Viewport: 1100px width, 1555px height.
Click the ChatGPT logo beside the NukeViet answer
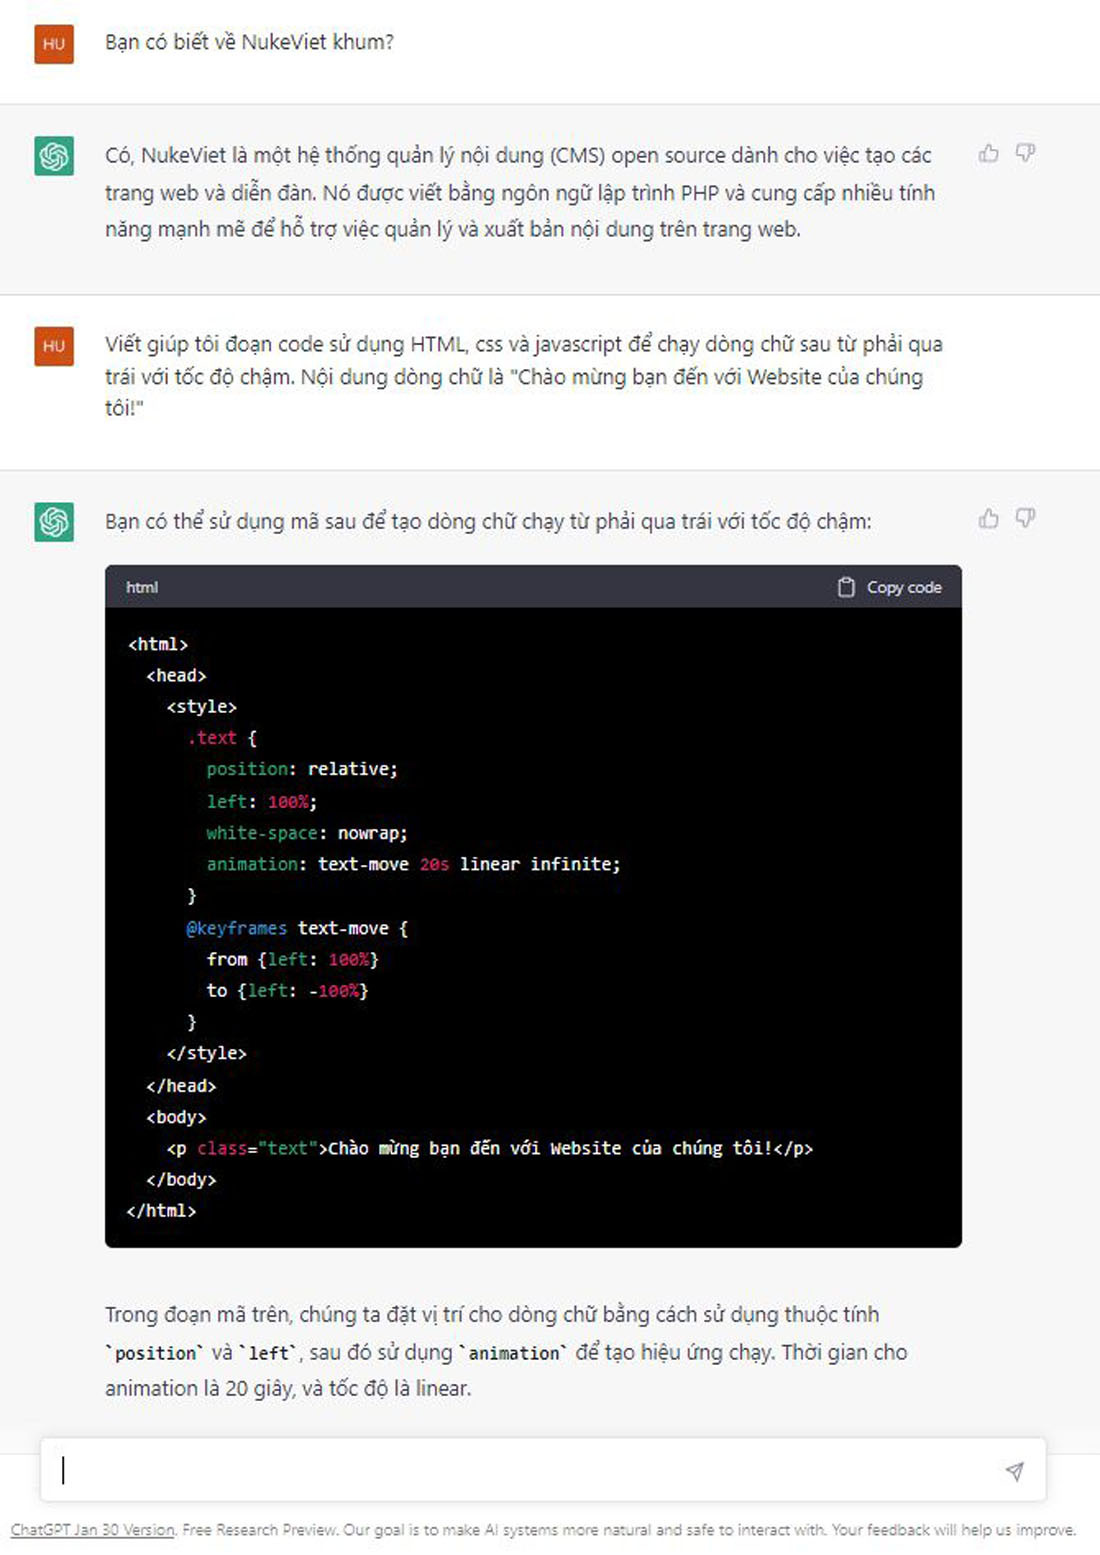54,156
